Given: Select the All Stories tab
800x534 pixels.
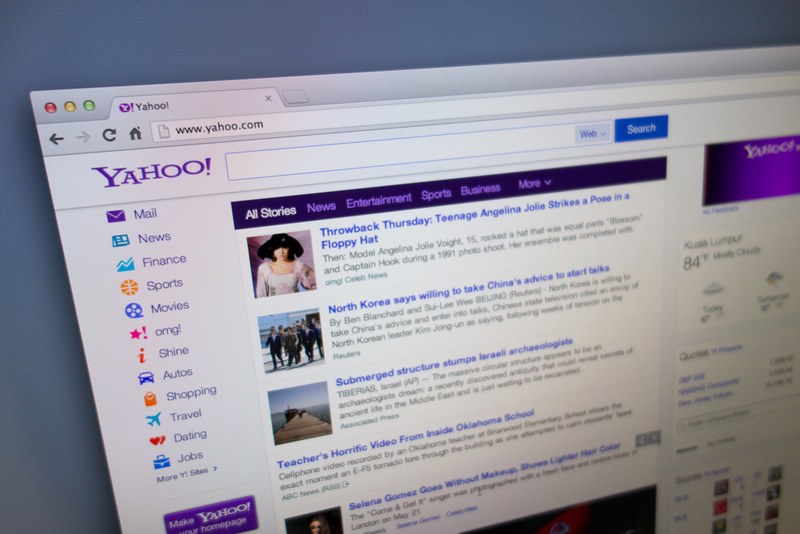Looking at the screenshot, I should [x=271, y=212].
